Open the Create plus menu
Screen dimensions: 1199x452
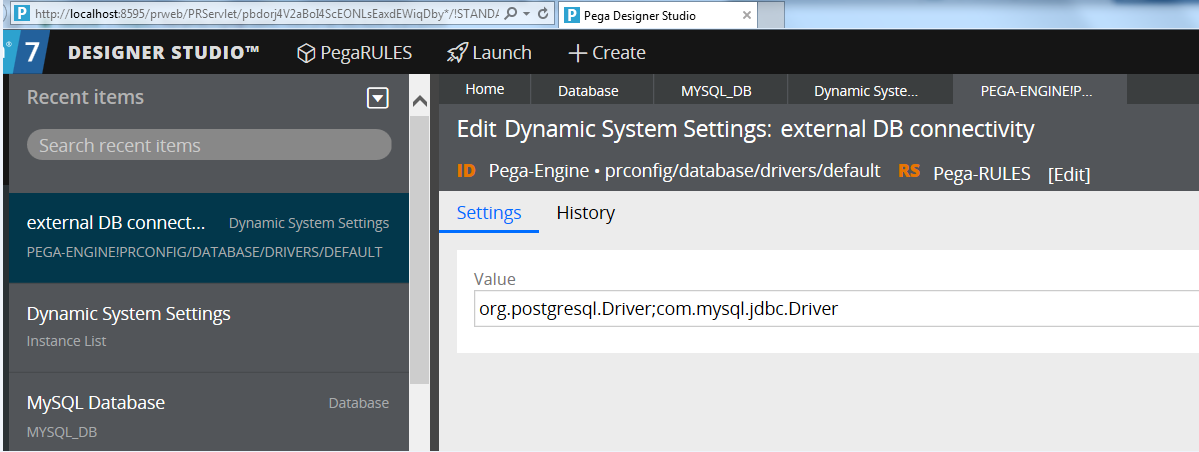point(607,53)
